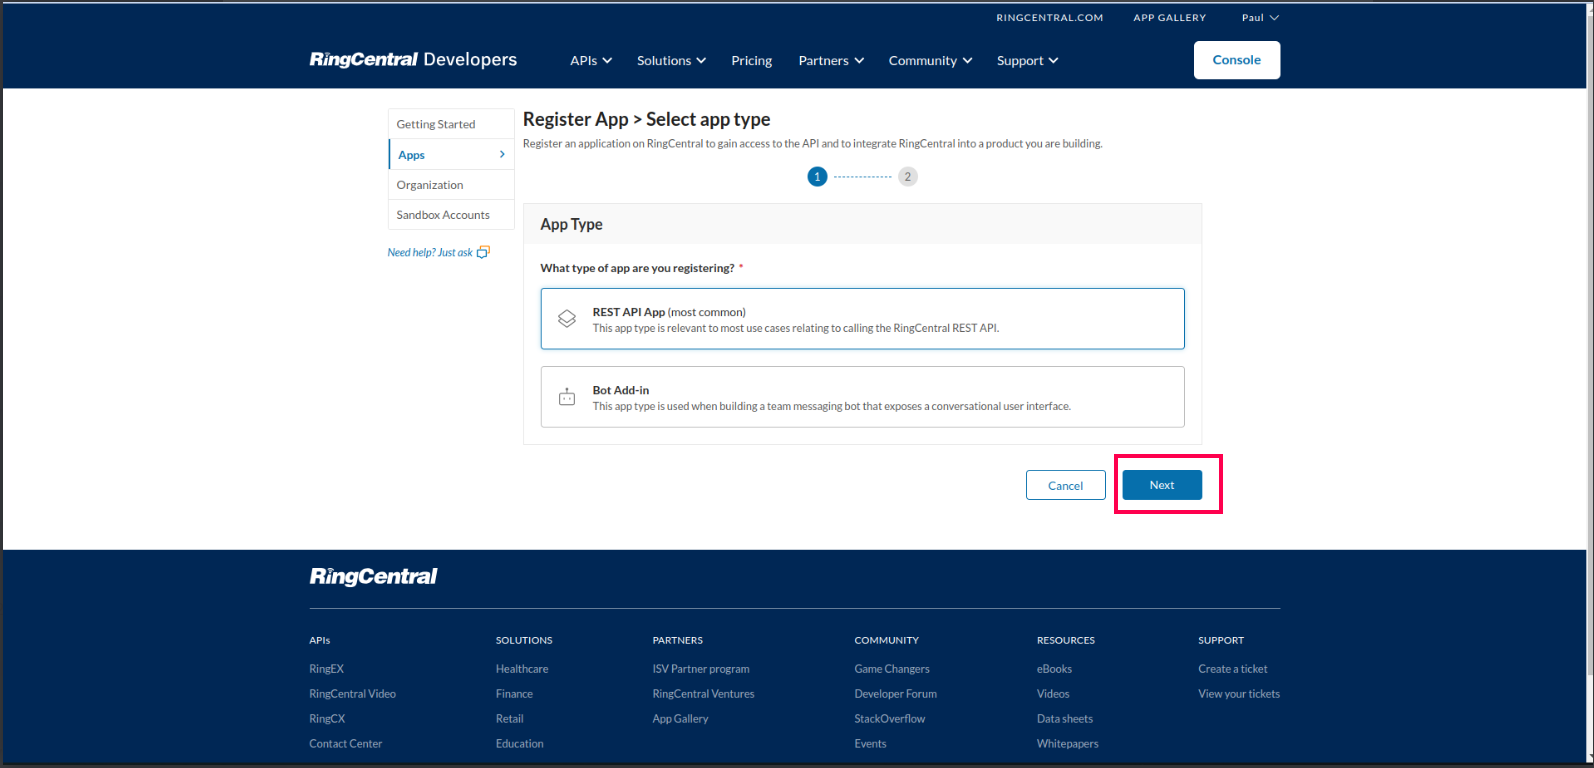Select the REST API App option
This screenshot has height=768, width=1594.
pos(862,319)
